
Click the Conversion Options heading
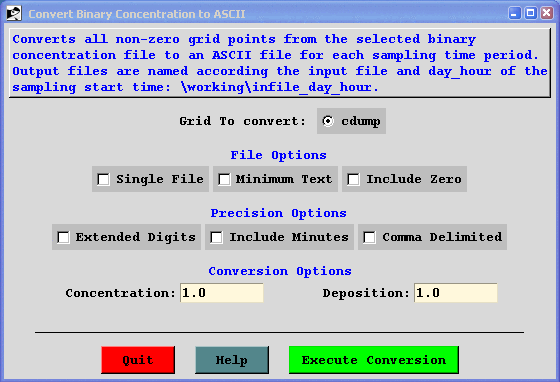point(280,271)
